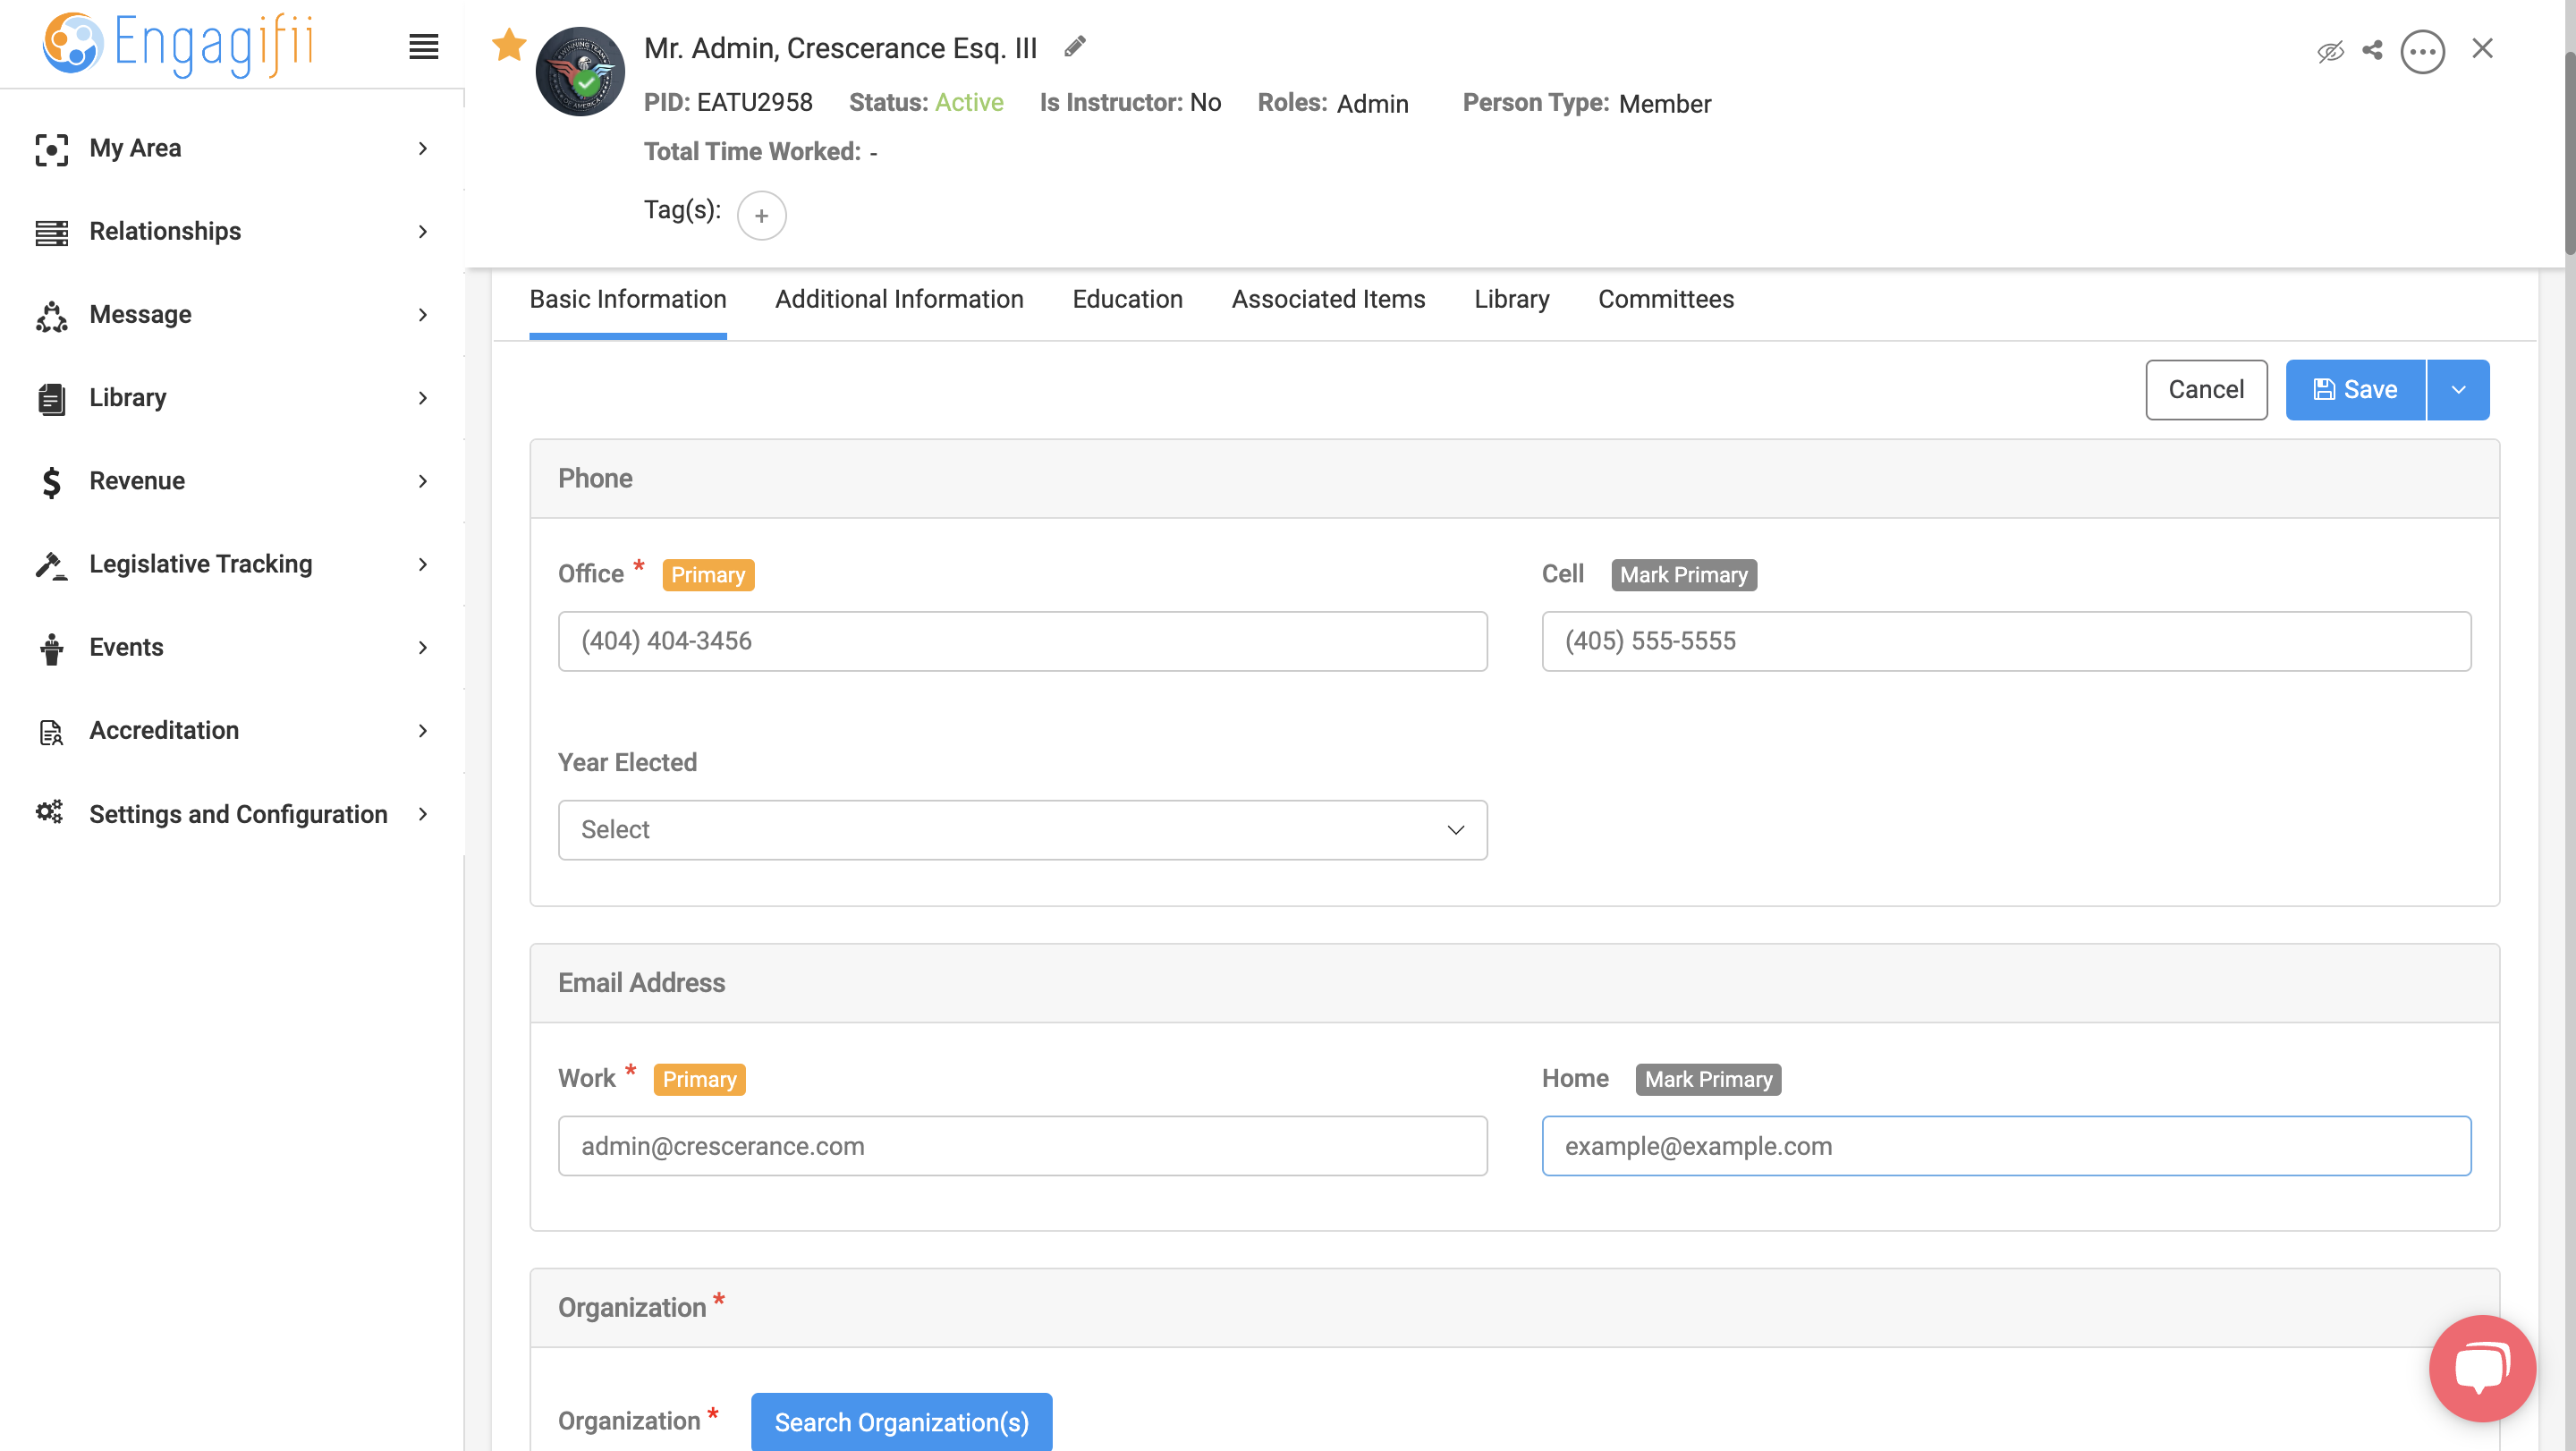Click the Relationships sidebar icon

coord(51,232)
